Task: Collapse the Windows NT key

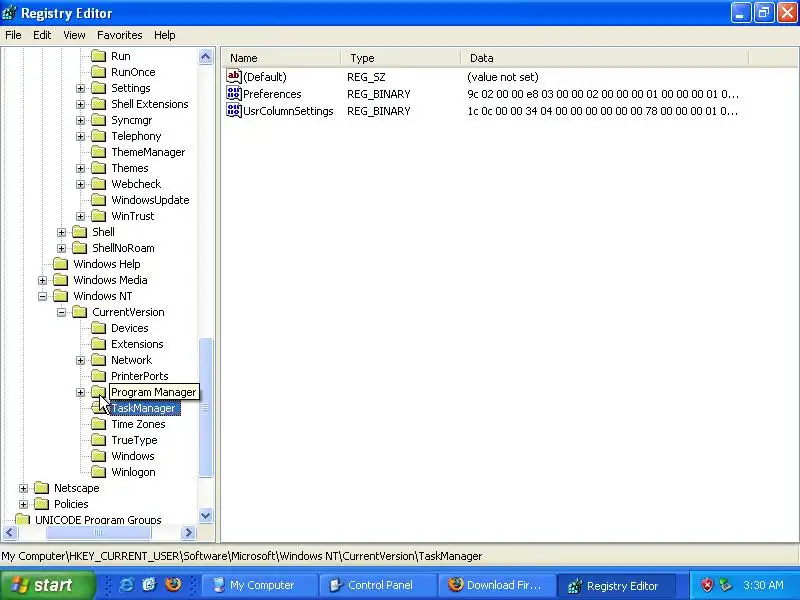Action: click(42, 296)
